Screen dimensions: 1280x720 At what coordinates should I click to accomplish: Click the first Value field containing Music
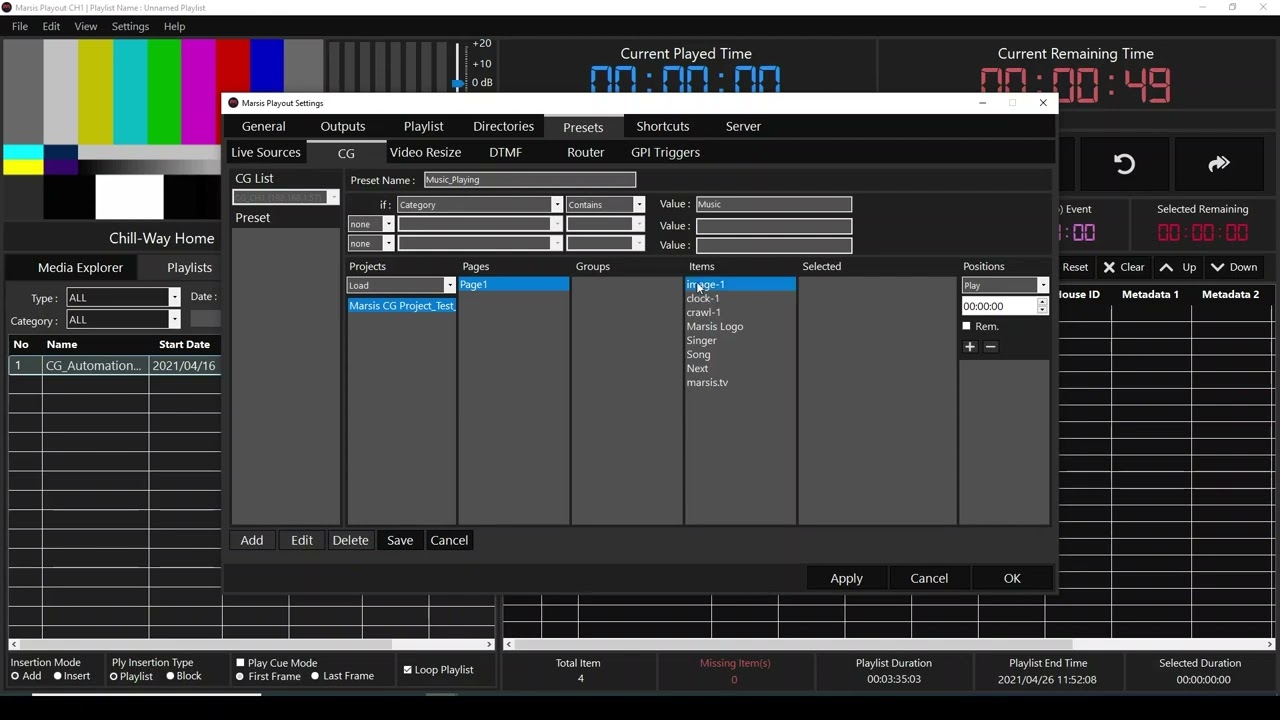[774, 204]
